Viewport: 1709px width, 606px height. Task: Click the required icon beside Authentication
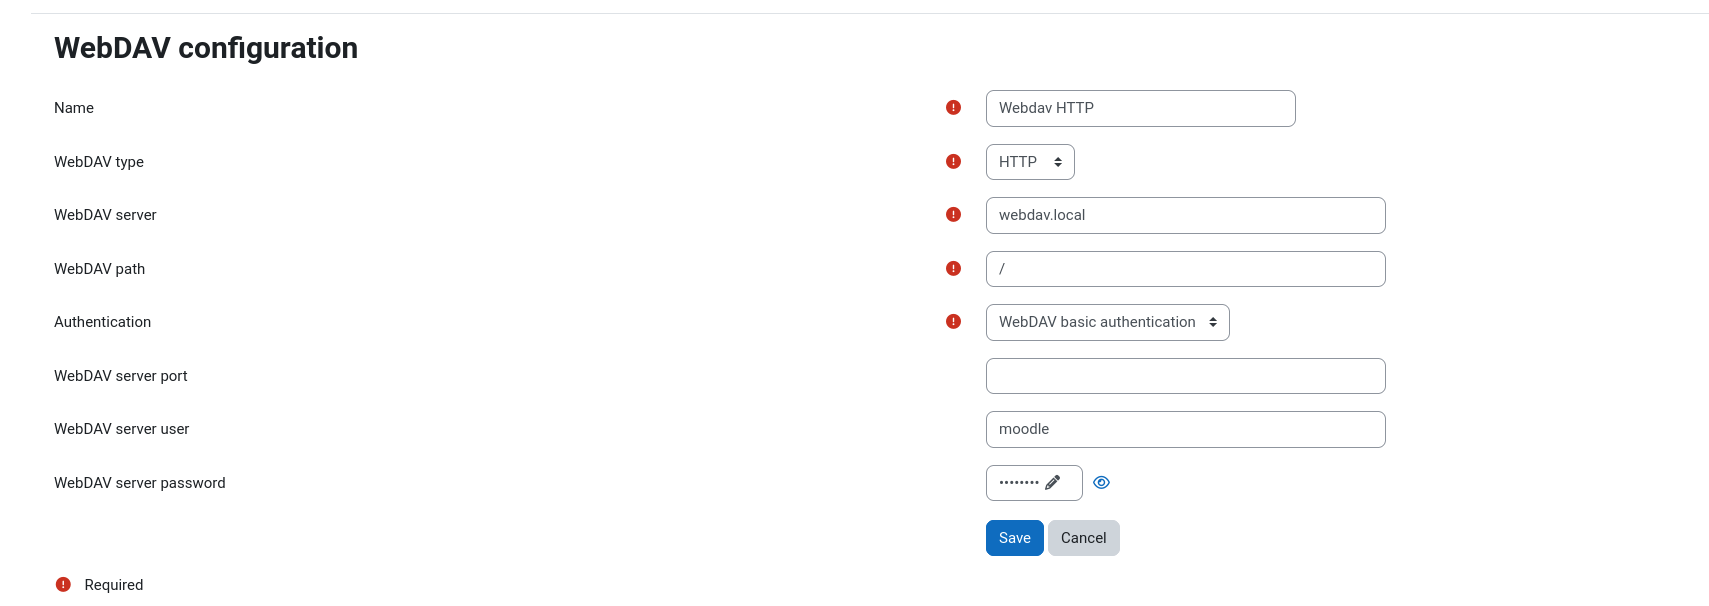pos(953,322)
